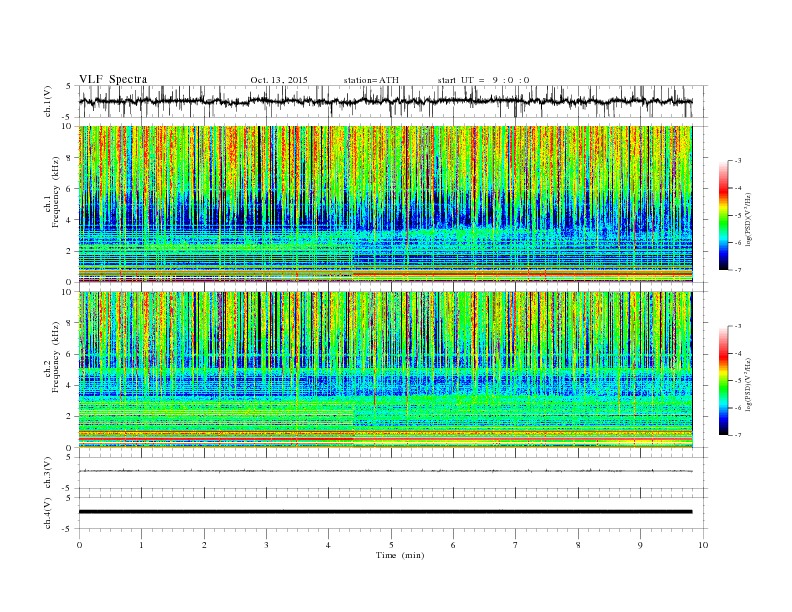The height and width of the screenshot is (612, 792).
Task: Click the "-7" tick on ch.1 colorbar
Action: click(x=738, y=270)
